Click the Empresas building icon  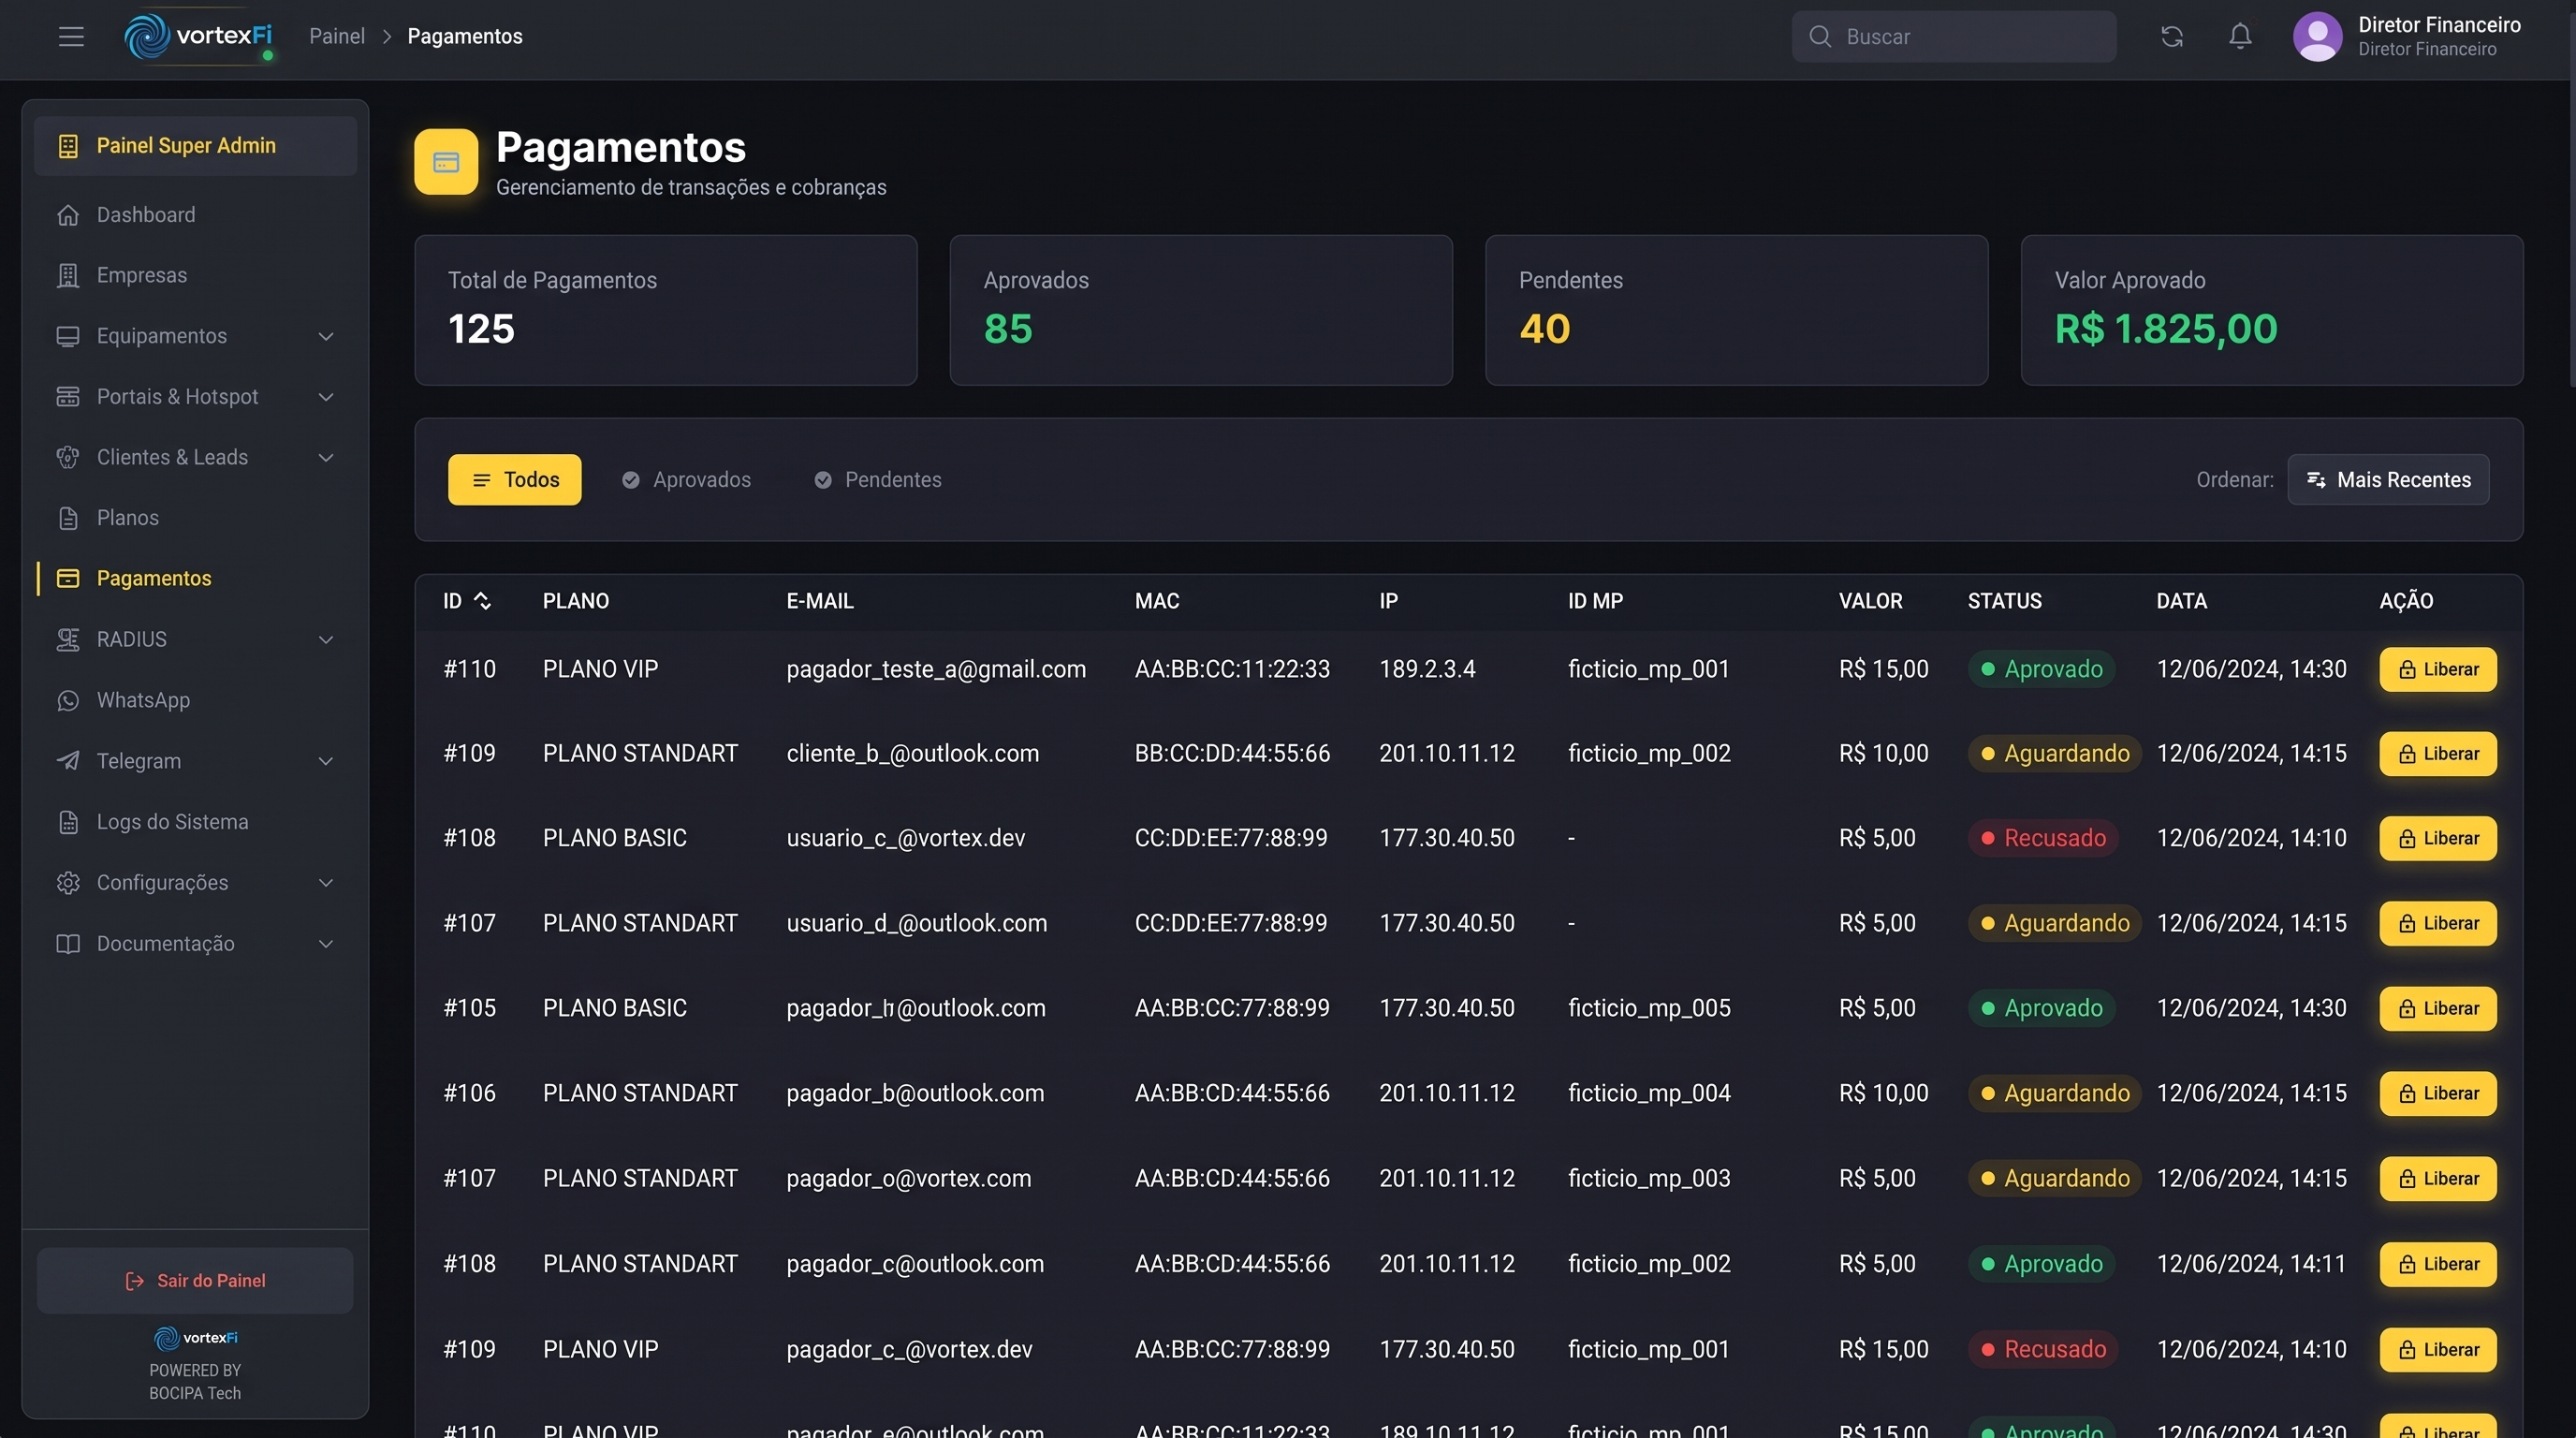point(68,275)
